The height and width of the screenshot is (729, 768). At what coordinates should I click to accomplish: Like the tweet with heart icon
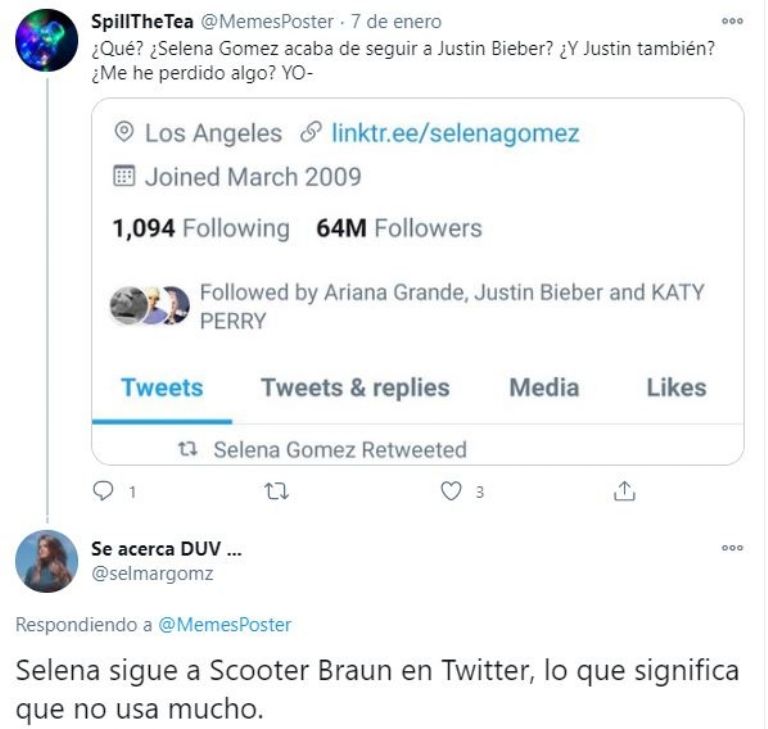(452, 491)
